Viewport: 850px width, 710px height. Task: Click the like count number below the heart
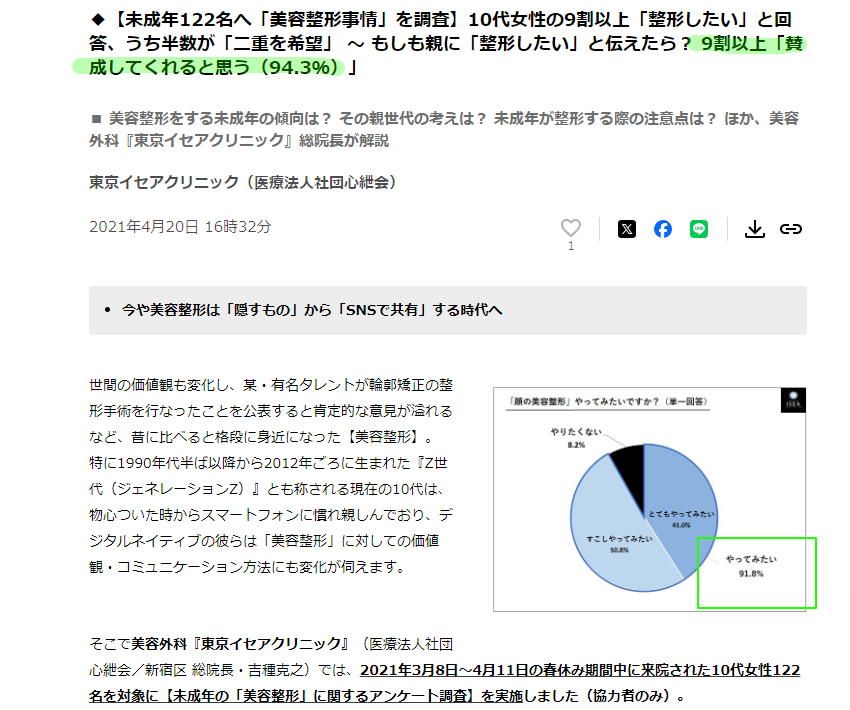[571, 246]
